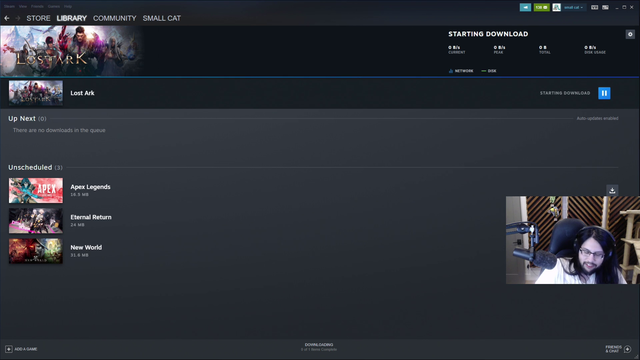The image size is (640, 360).
Task: Click Eternal Return size 24 MB
Action: [77, 225]
